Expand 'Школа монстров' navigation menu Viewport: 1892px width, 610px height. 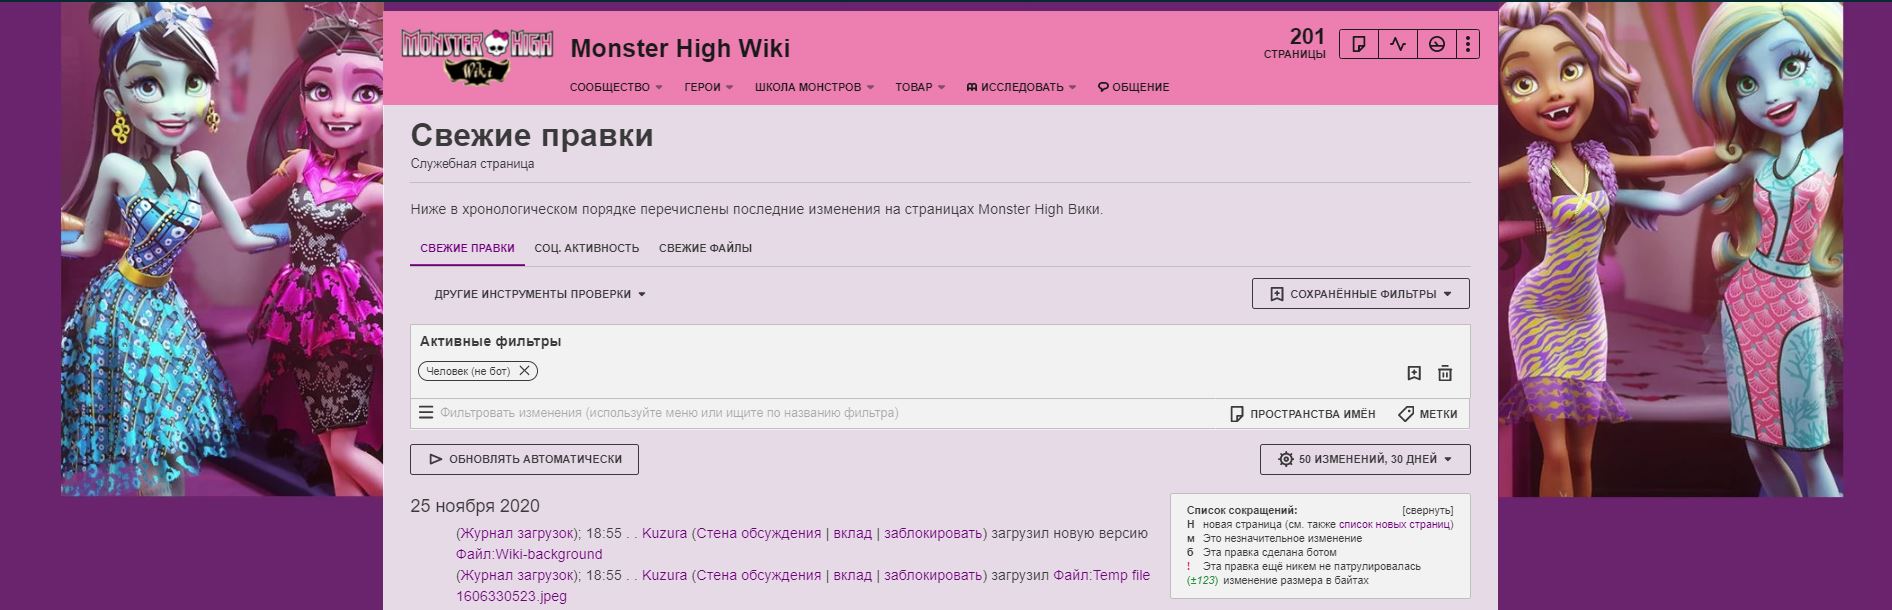(x=814, y=87)
